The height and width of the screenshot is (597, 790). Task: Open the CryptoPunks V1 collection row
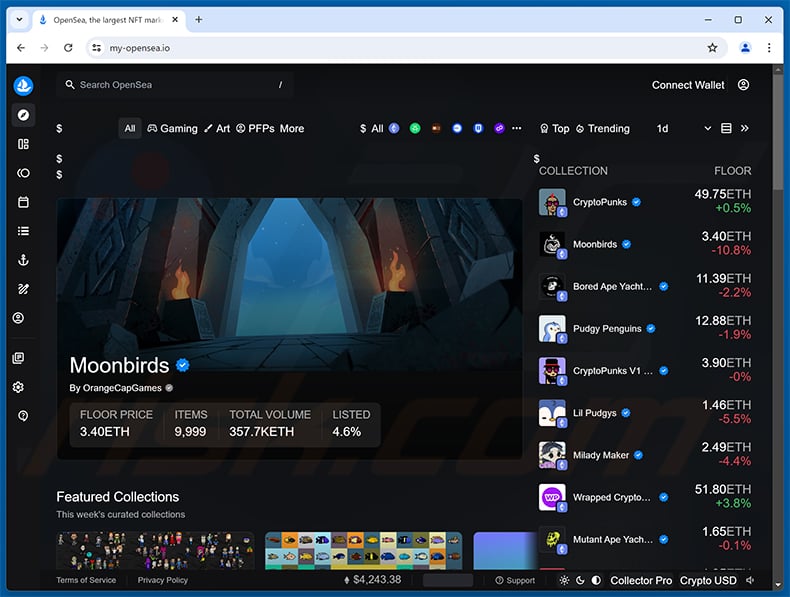pyautogui.click(x=644, y=371)
